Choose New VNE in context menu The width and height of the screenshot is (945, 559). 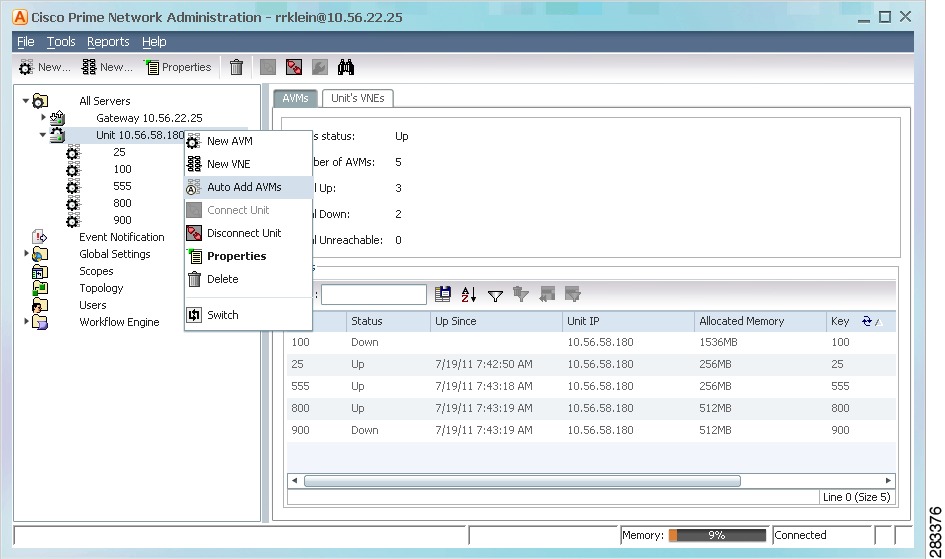click(x=248, y=164)
